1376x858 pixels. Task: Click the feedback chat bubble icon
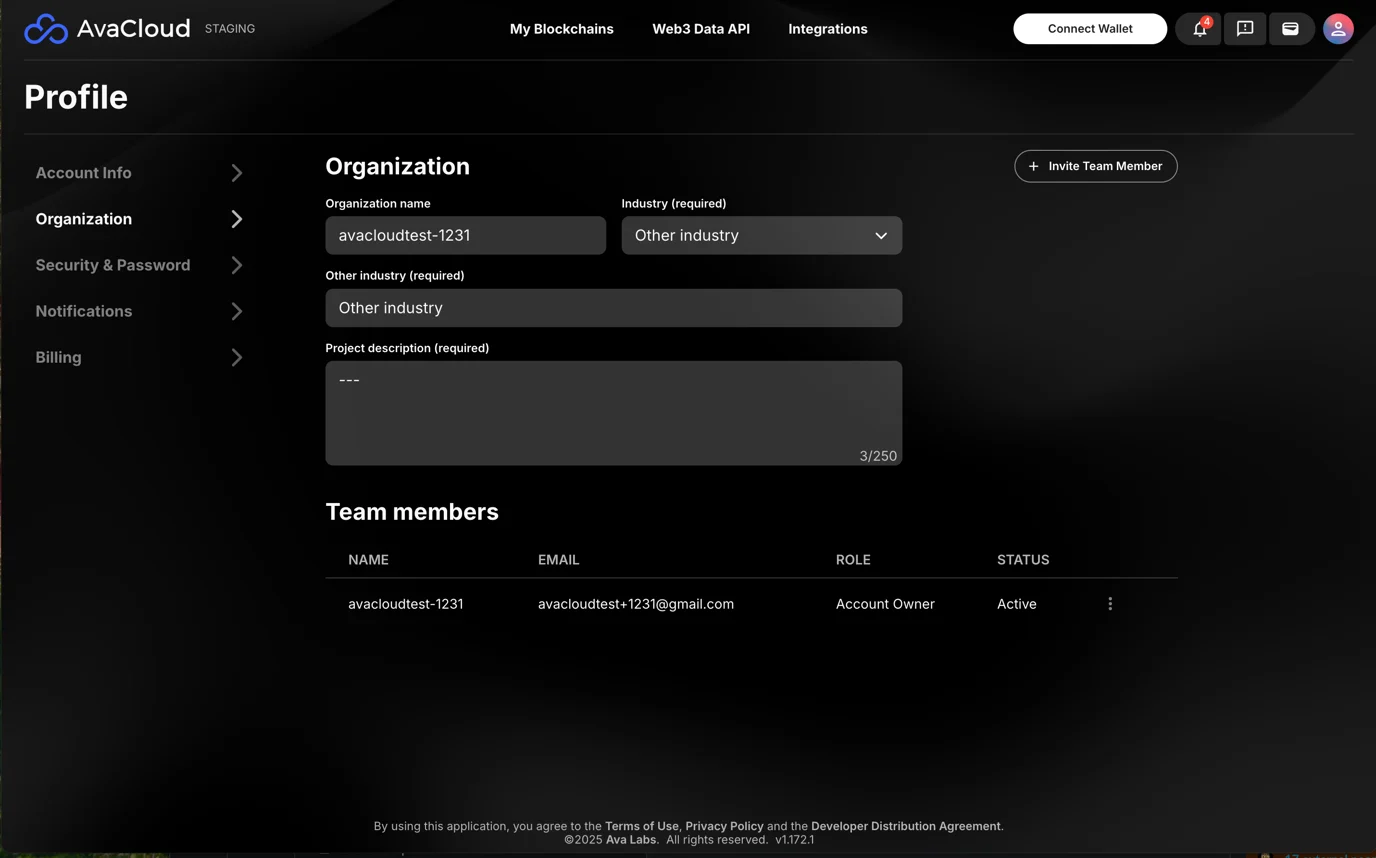coord(1244,29)
